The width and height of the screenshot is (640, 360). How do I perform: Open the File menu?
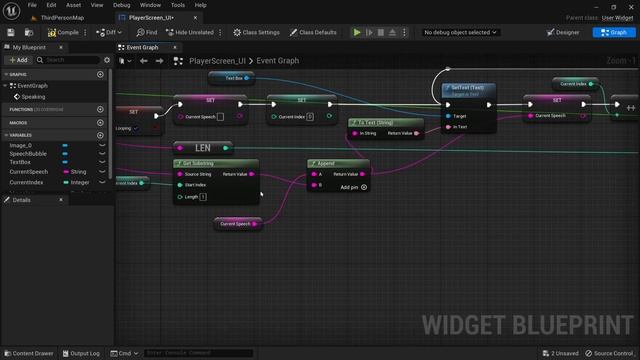click(x=32, y=5)
